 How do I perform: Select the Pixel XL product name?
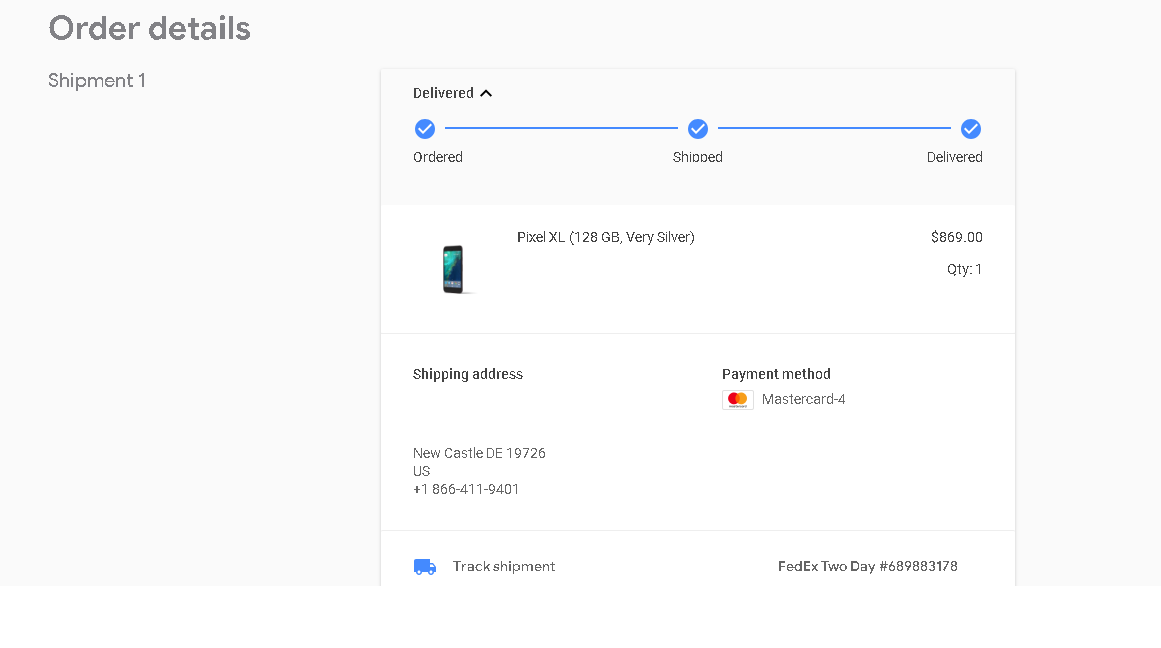point(605,237)
